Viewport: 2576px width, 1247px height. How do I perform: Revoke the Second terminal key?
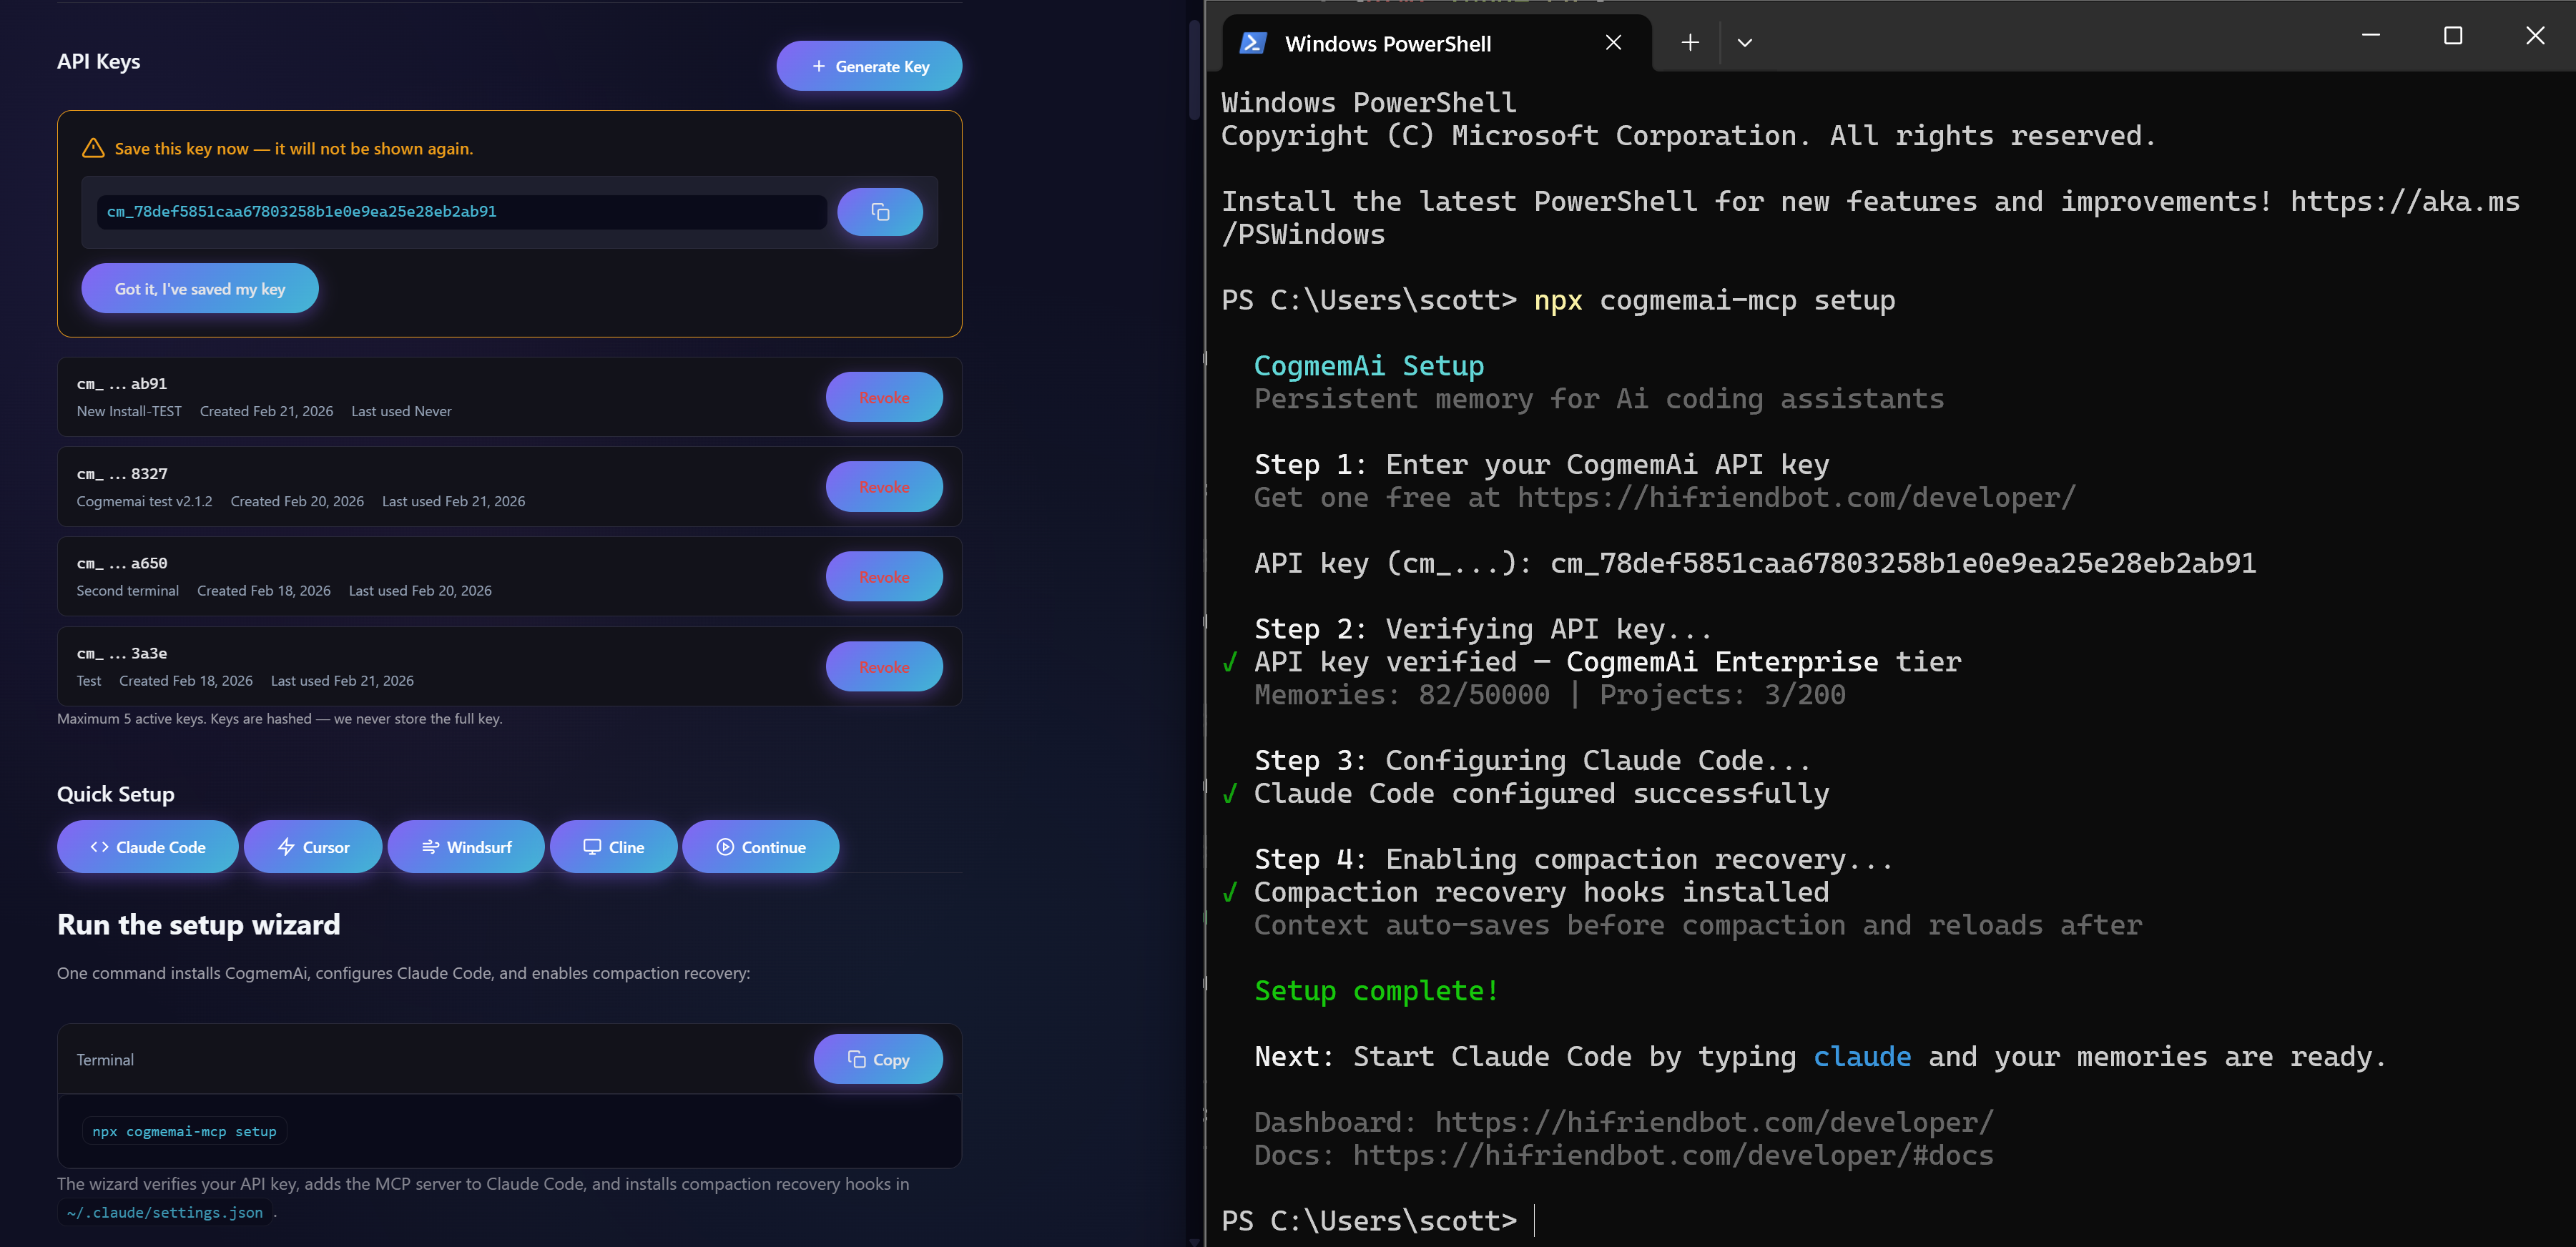point(883,577)
